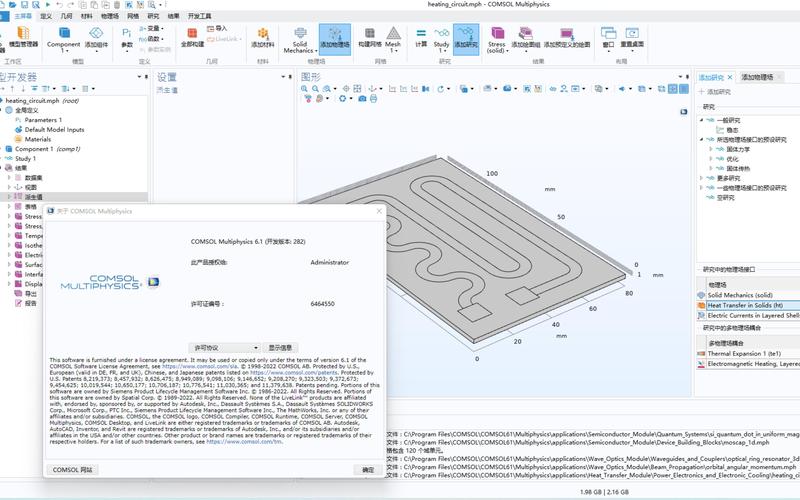Open the 函数 functions dropdown

pos(152,39)
